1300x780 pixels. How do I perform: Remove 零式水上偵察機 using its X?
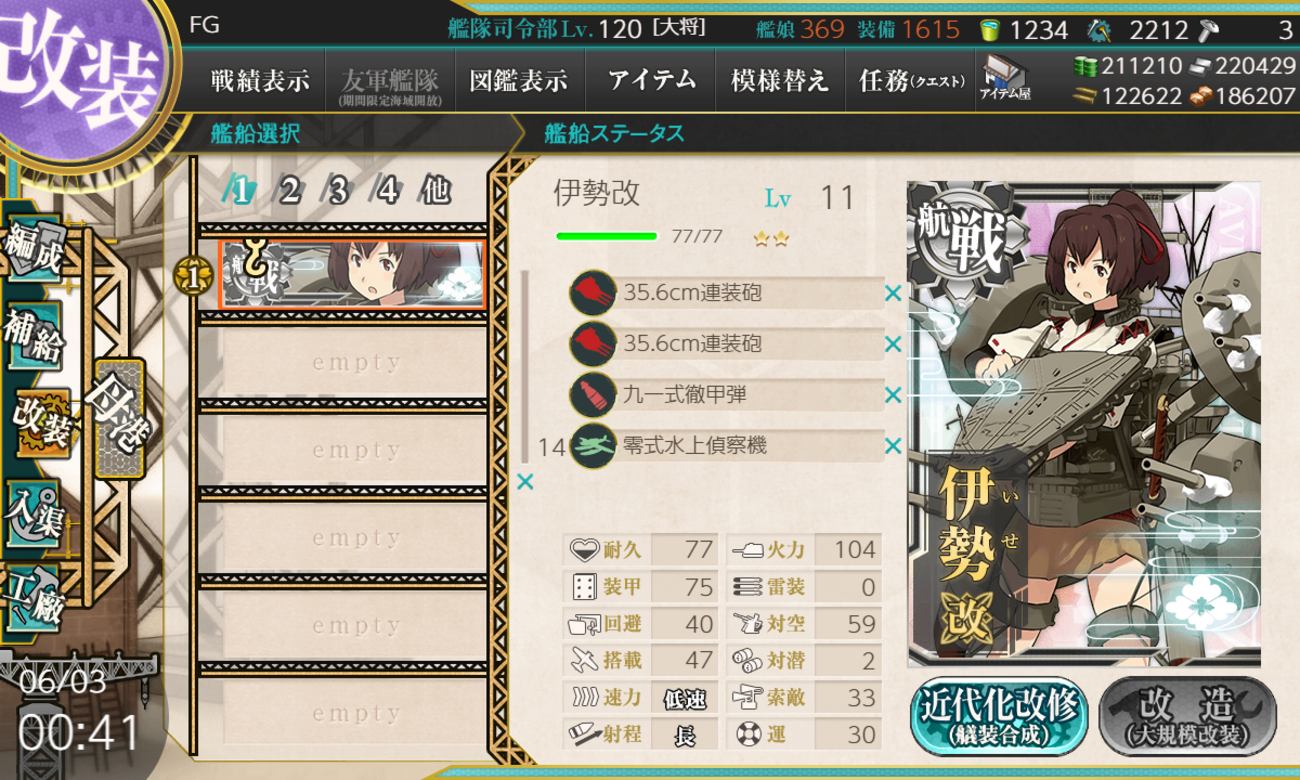point(893,446)
